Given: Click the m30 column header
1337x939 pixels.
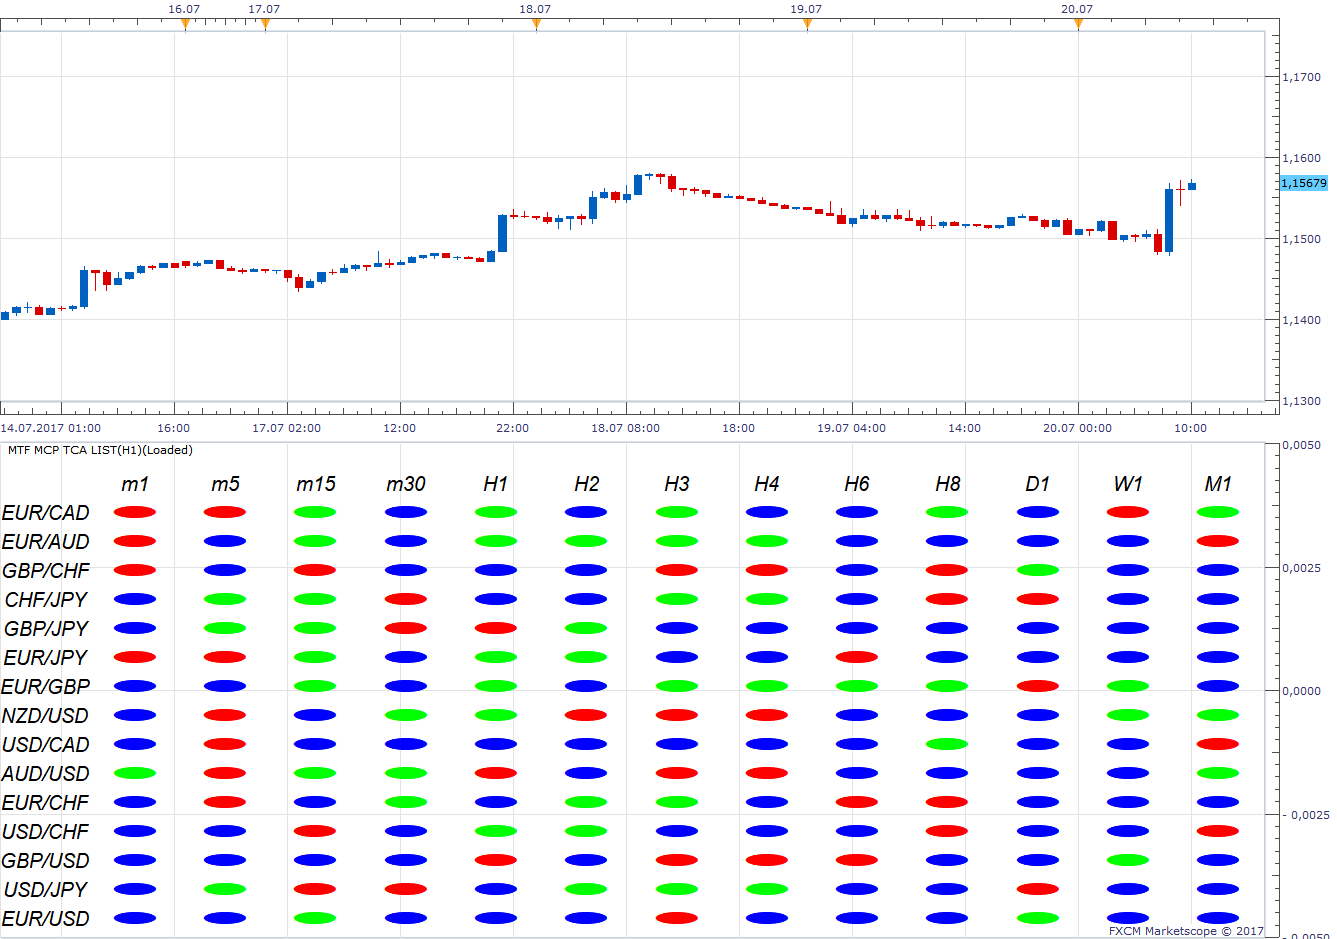Looking at the screenshot, I should tap(406, 484).
